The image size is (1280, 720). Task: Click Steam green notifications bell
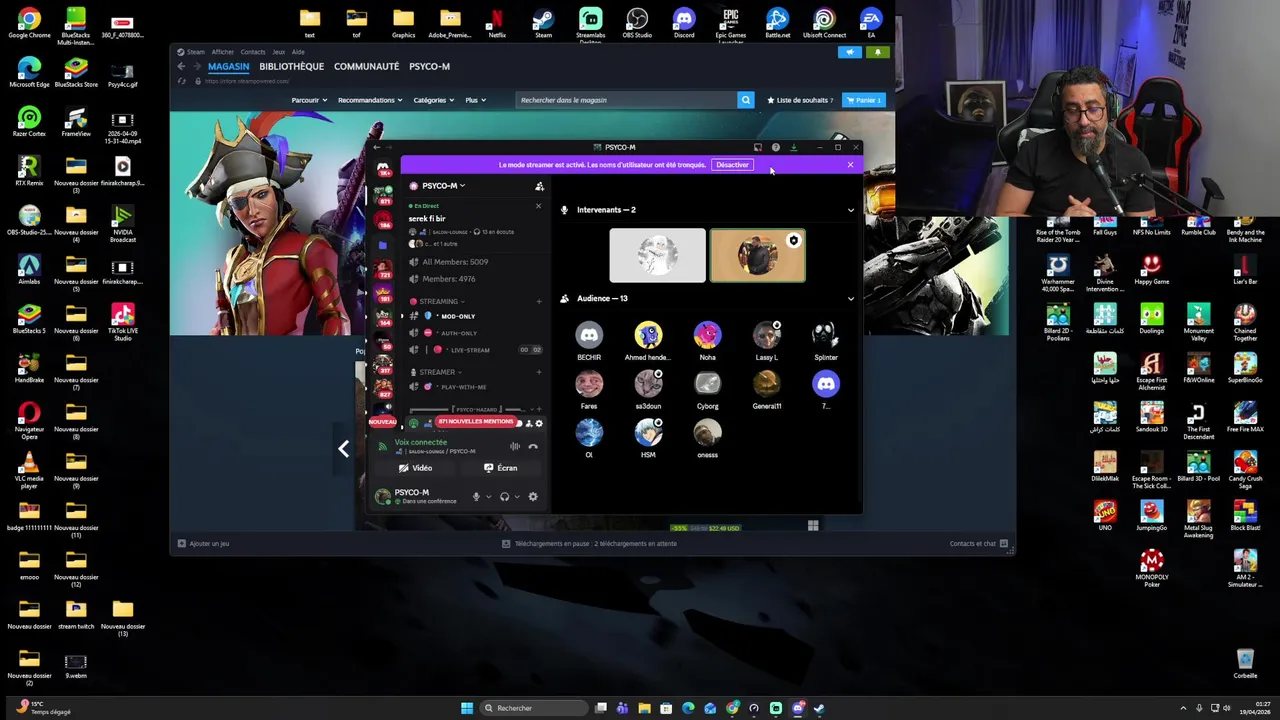pyautogui.click(x=878, y=52)
